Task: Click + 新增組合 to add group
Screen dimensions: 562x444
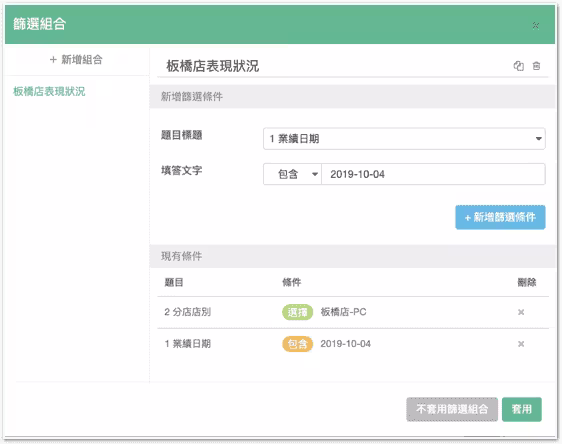Action: point(76,59)
